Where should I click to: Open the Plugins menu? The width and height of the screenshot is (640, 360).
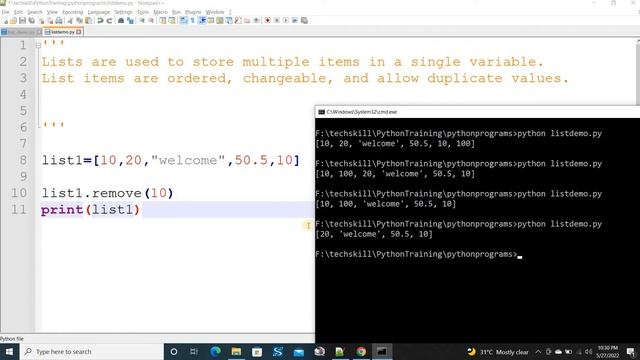click(193, 12)
